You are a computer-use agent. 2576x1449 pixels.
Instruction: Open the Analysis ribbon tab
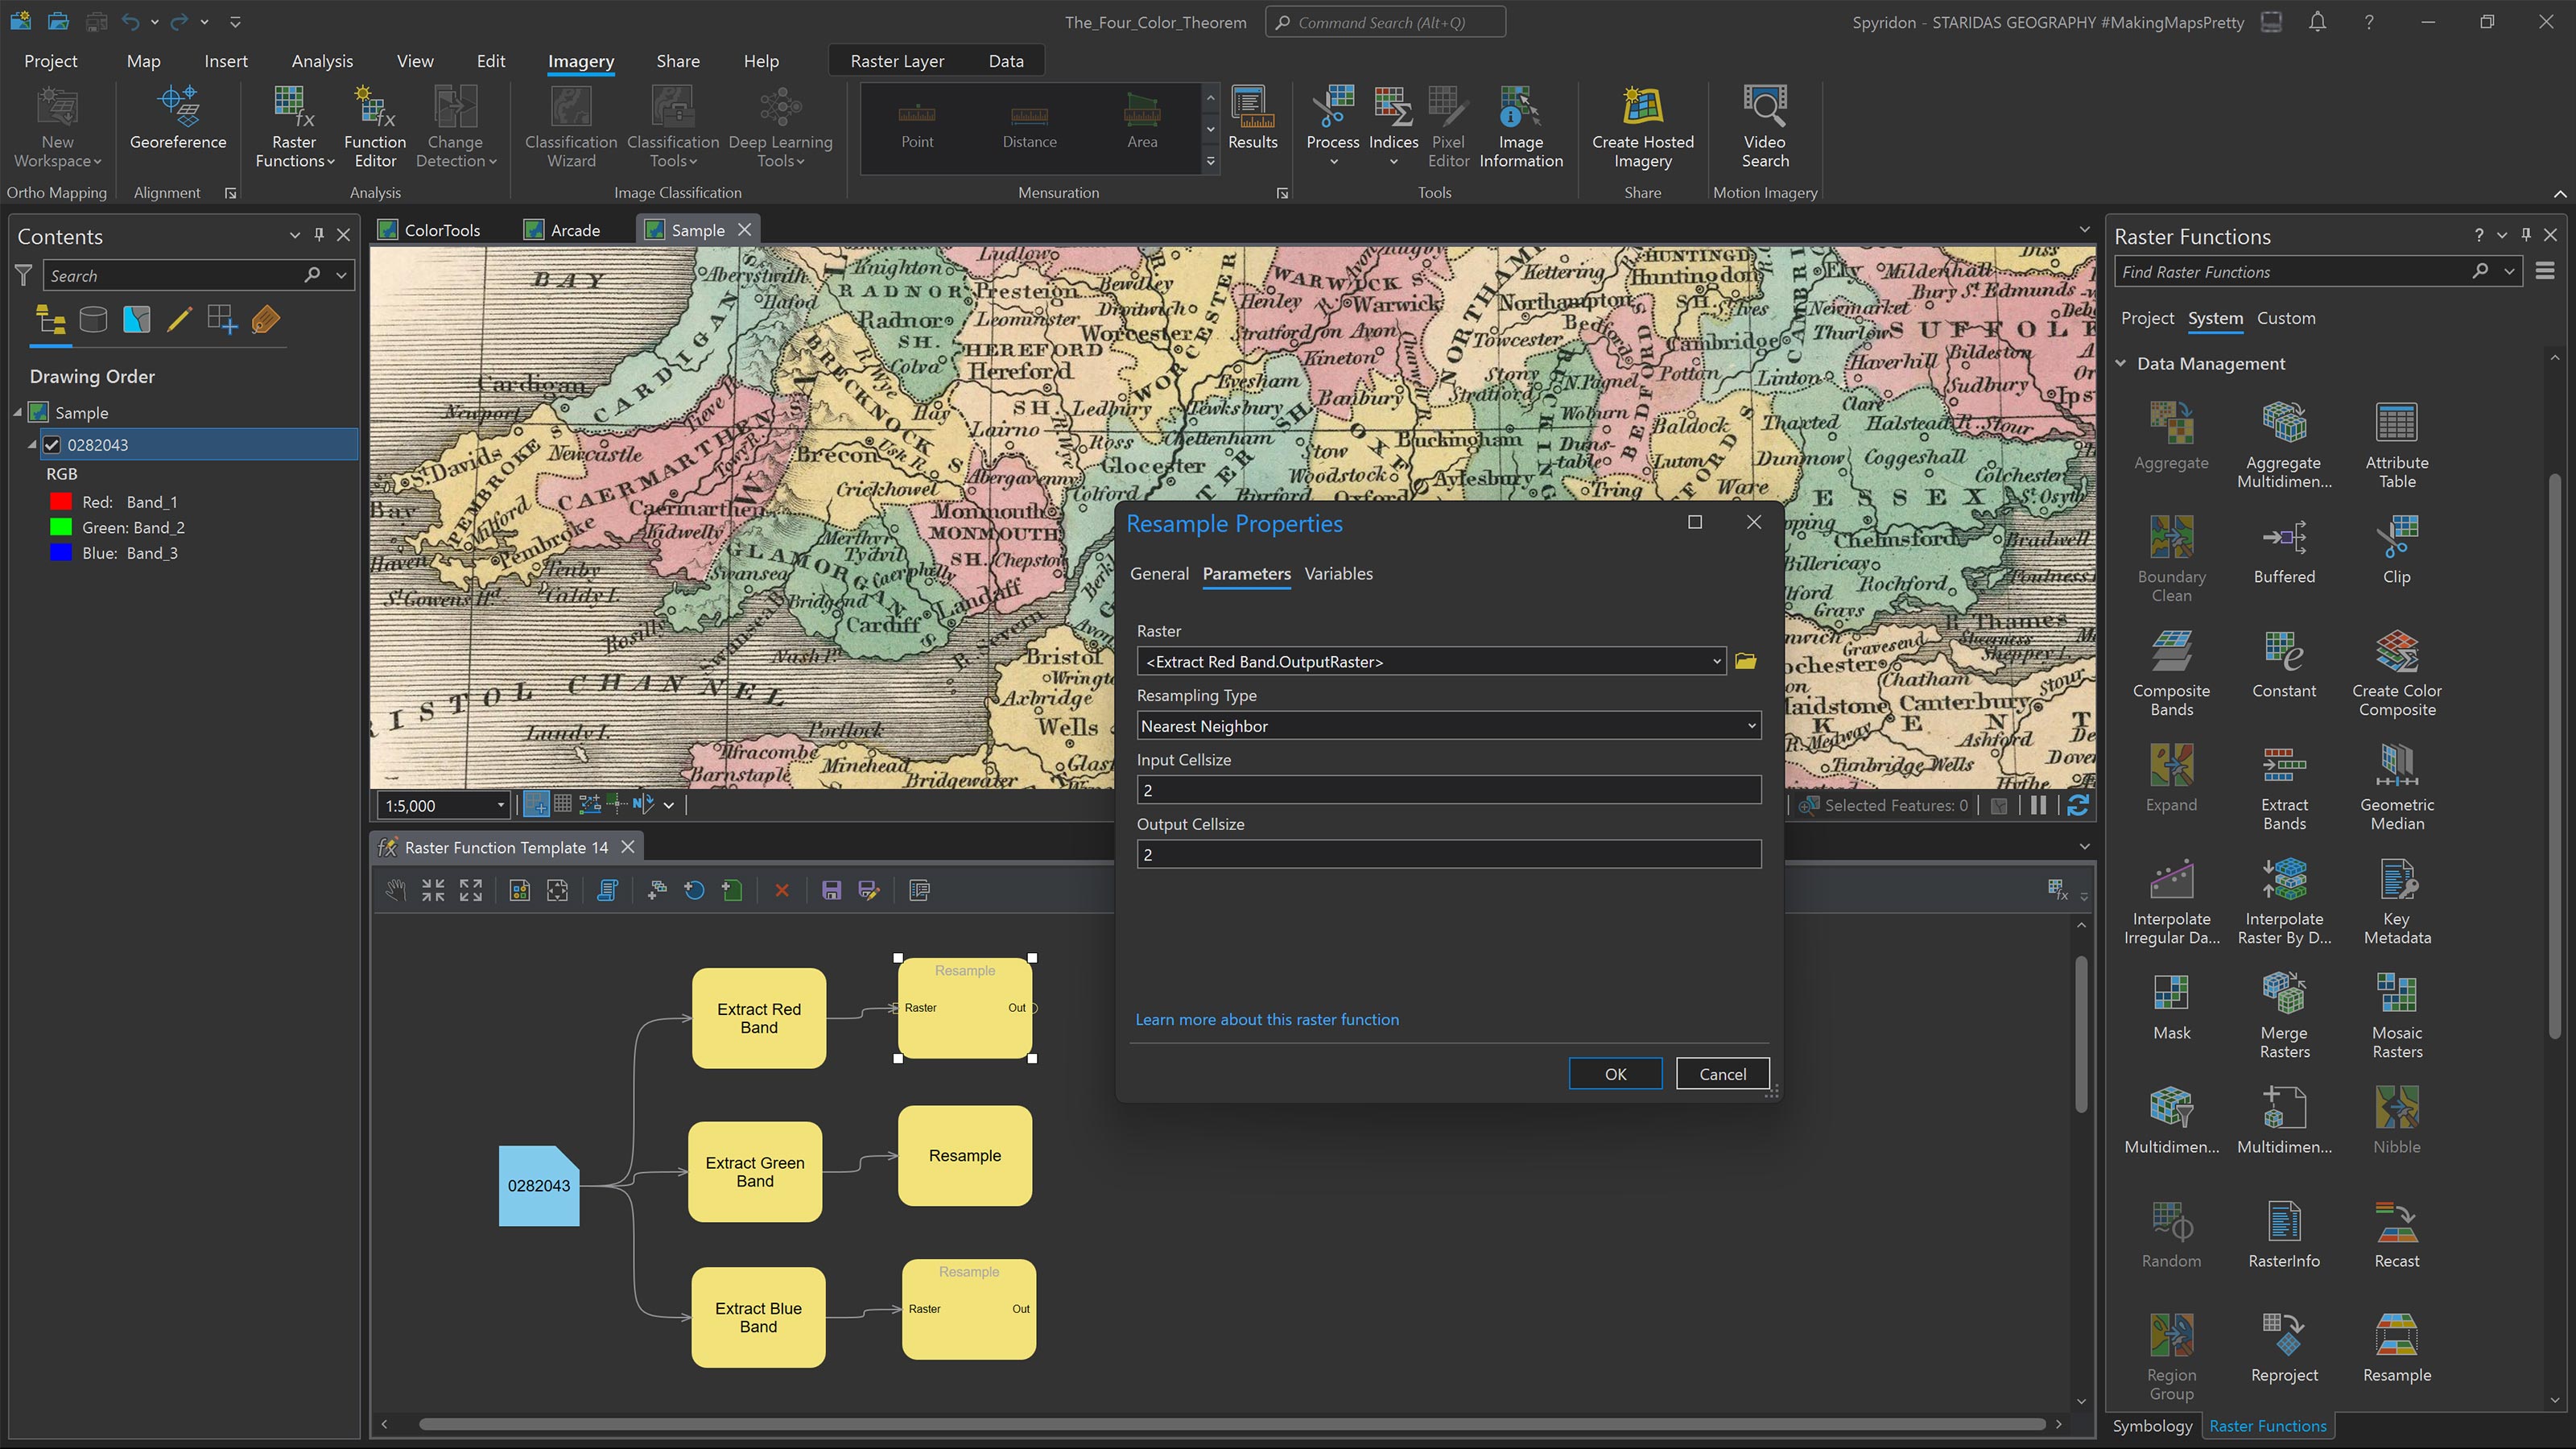coord(322,61)
